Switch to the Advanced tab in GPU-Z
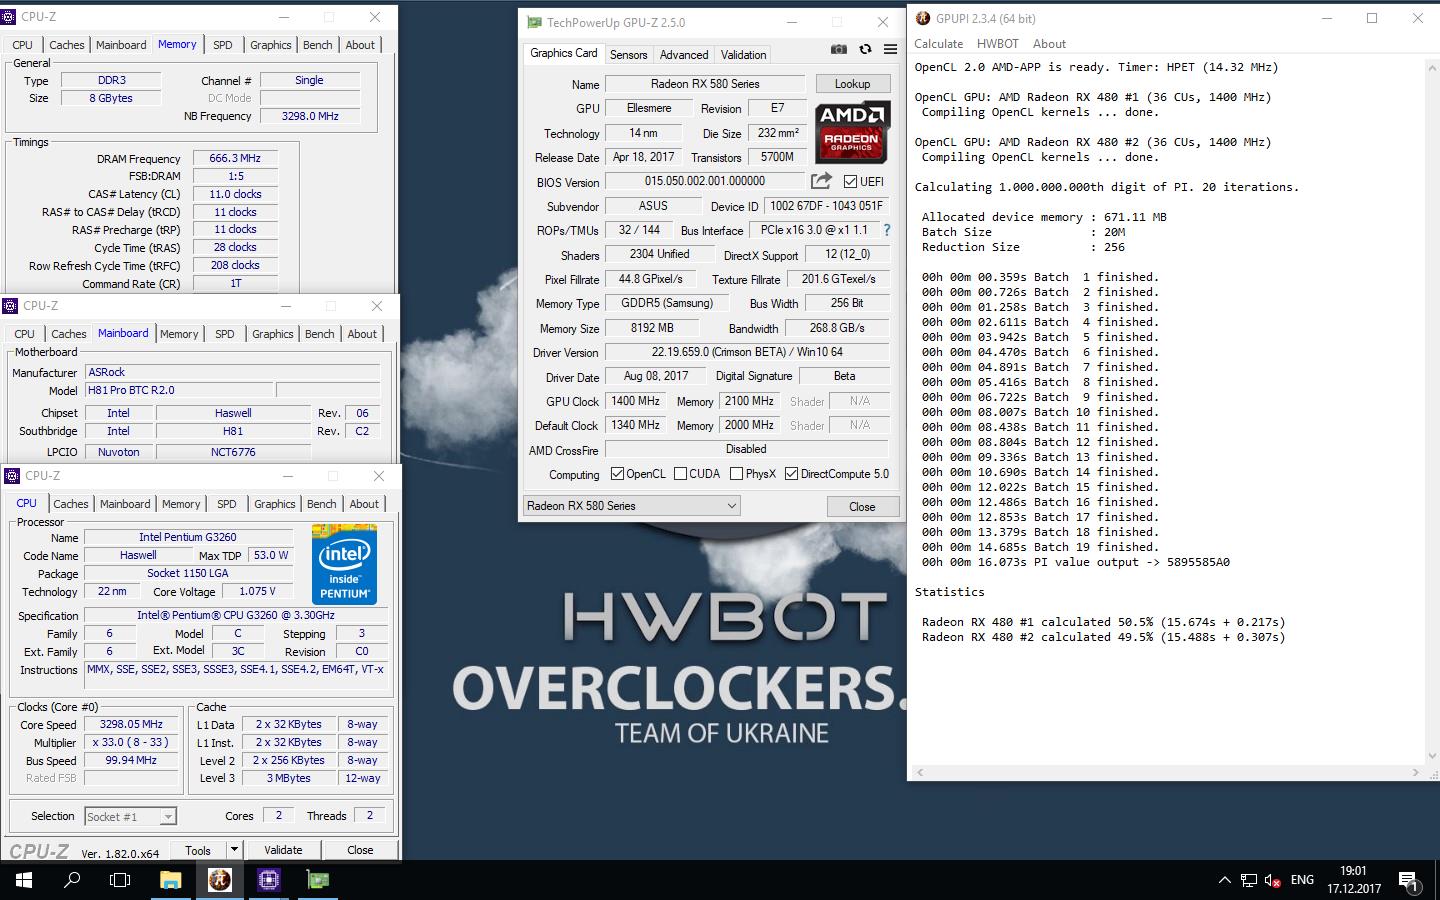The height and width of the screenshot is (900, 1440). point(684,55)
